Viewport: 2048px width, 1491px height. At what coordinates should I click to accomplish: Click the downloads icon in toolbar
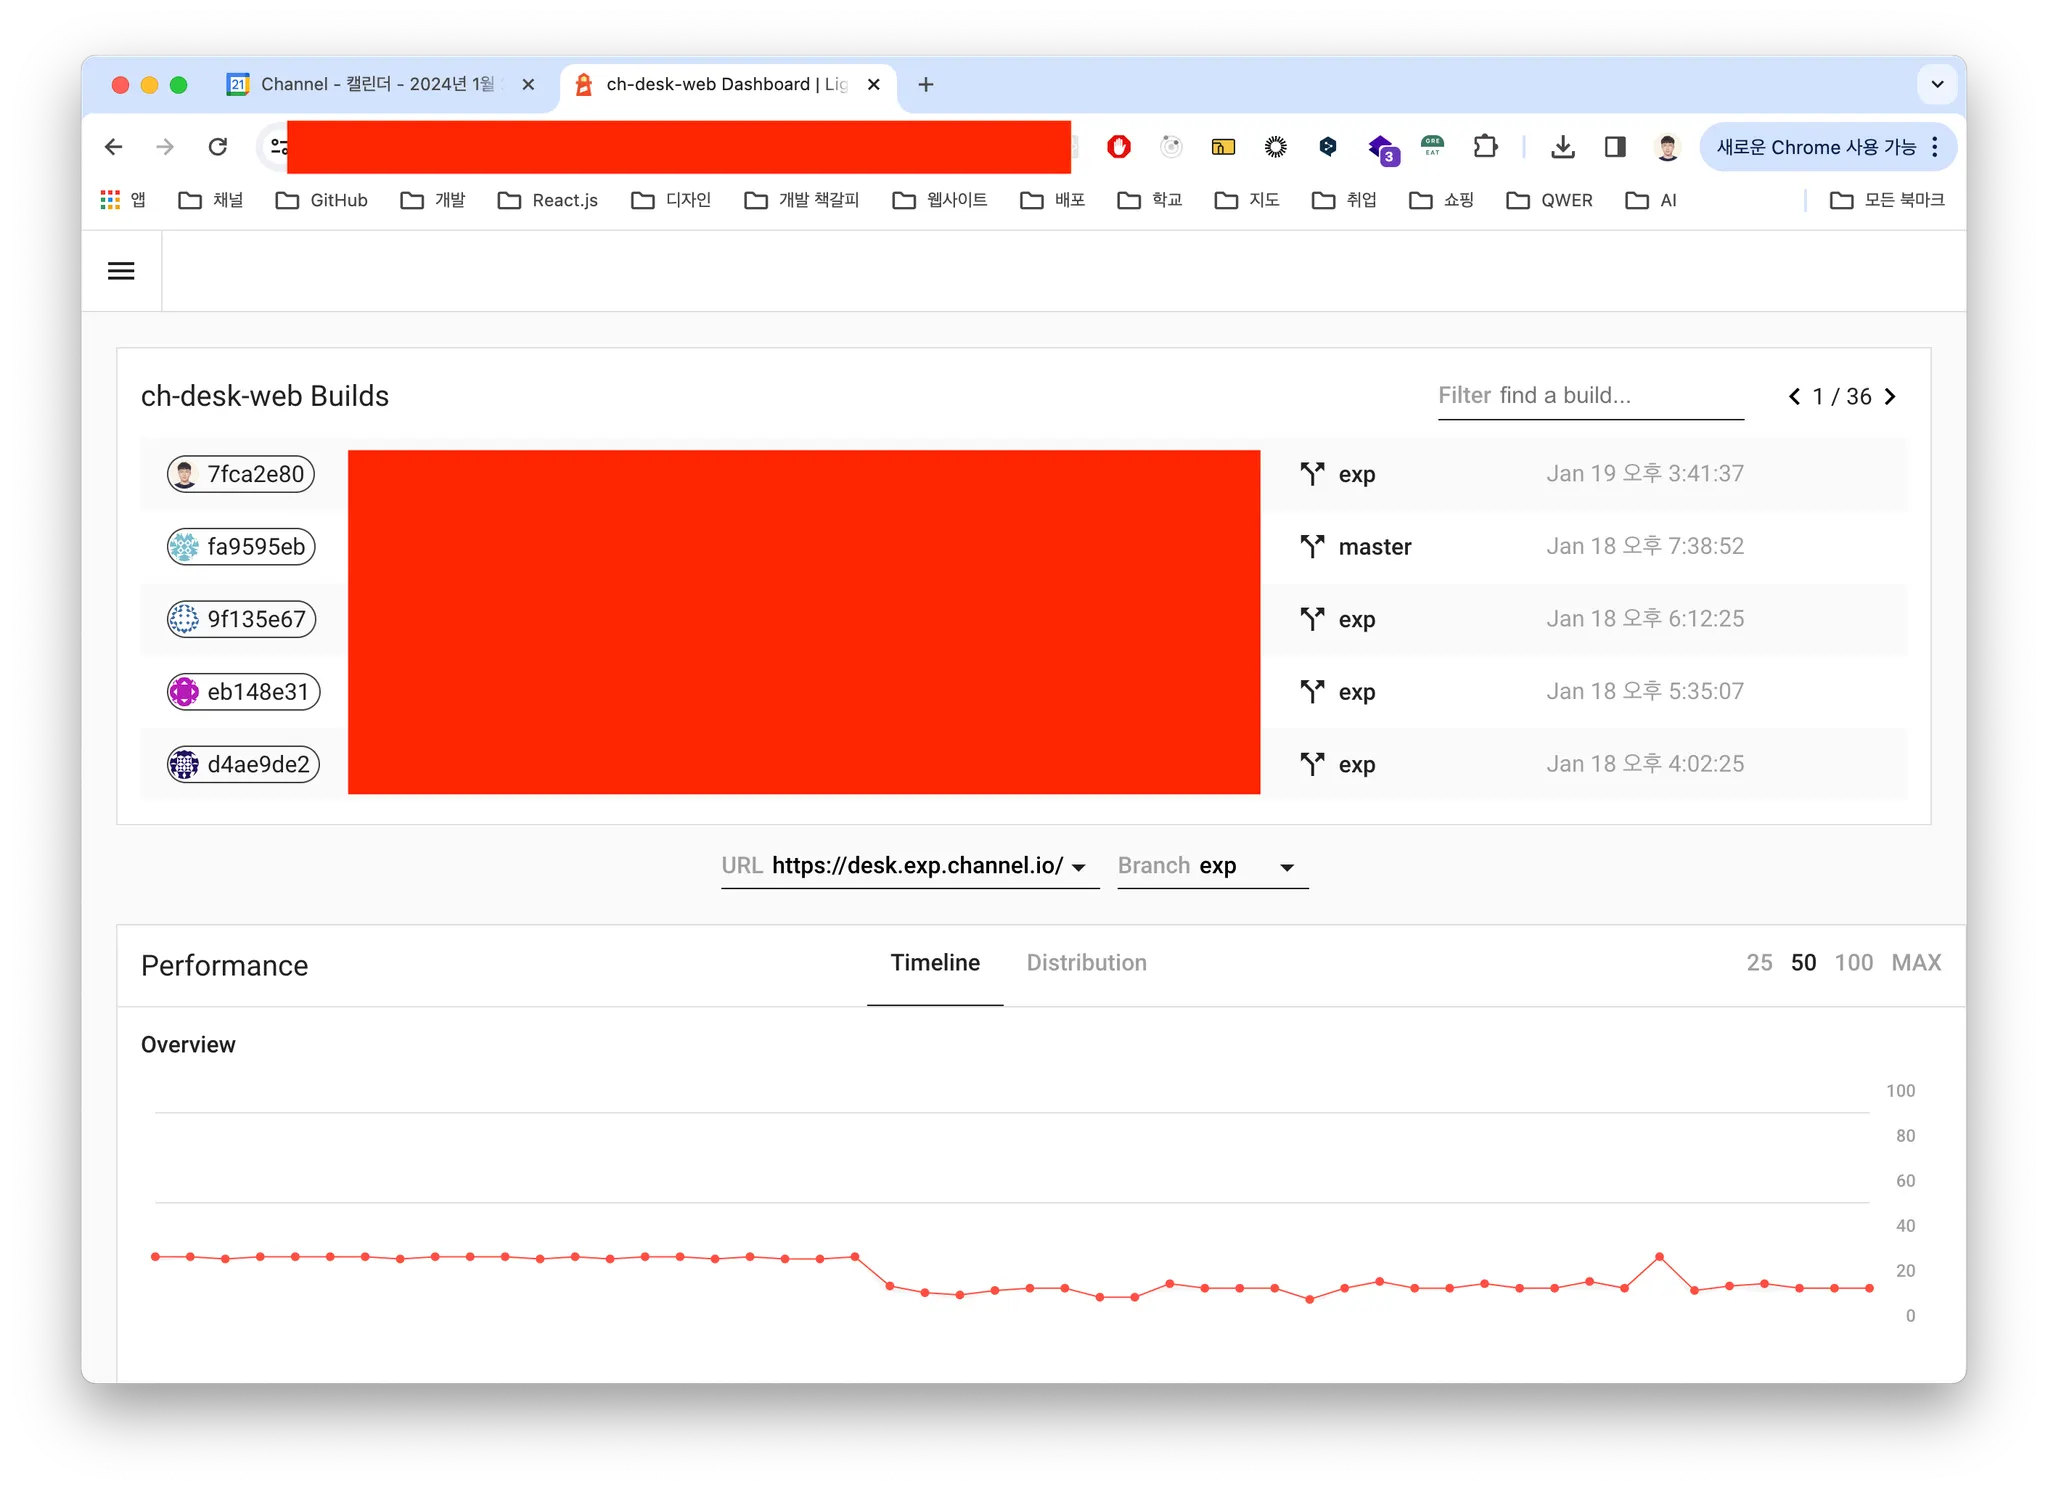pos(1562,147)
